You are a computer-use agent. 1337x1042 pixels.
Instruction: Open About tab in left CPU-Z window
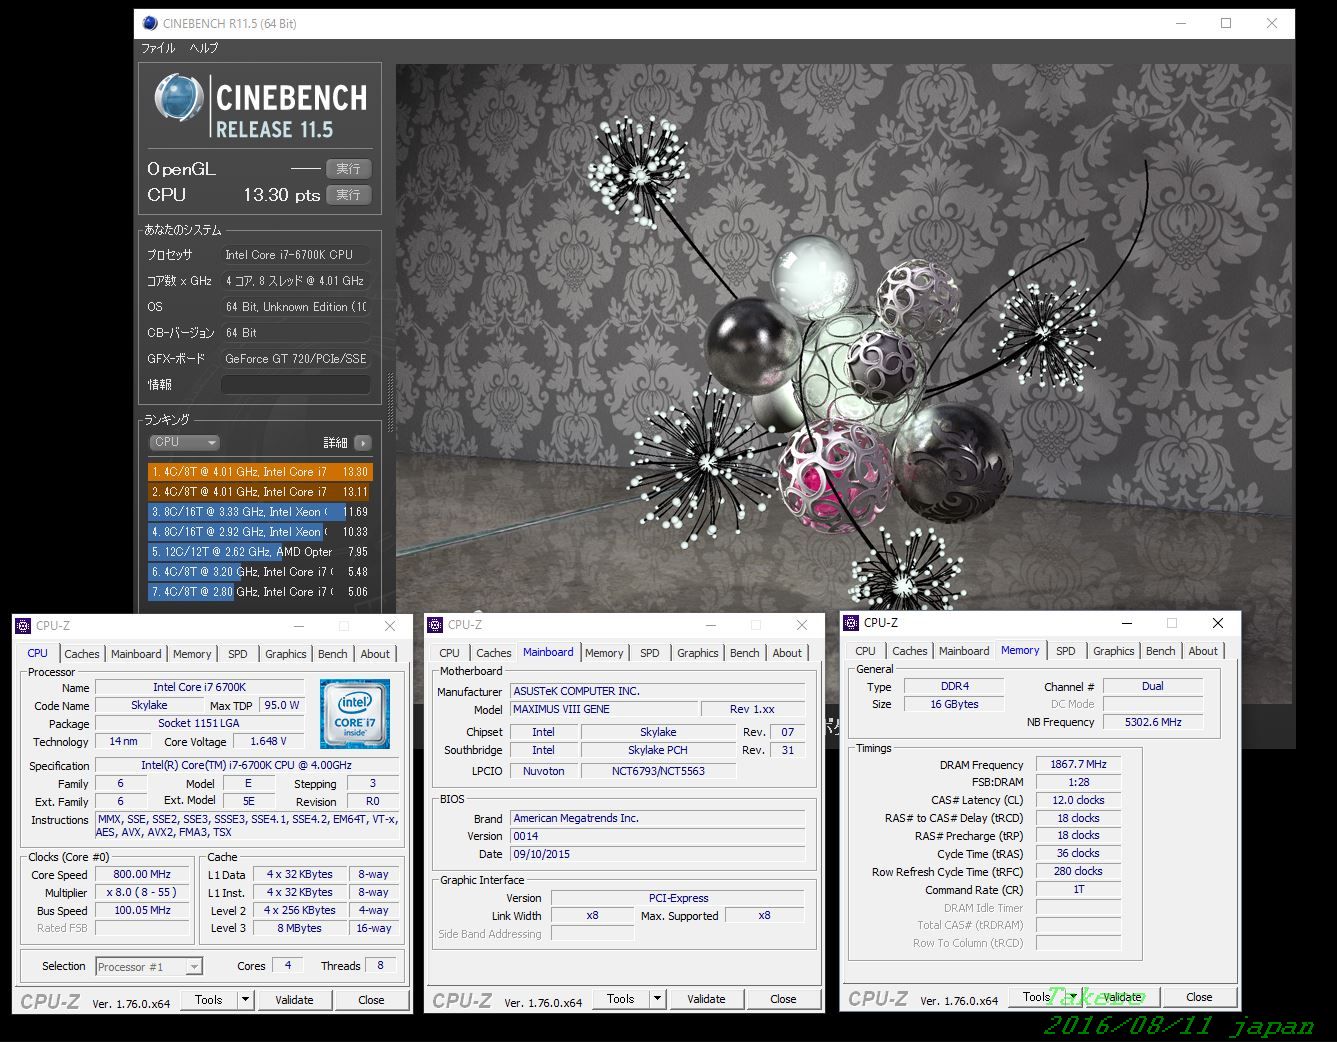[376, 654]
